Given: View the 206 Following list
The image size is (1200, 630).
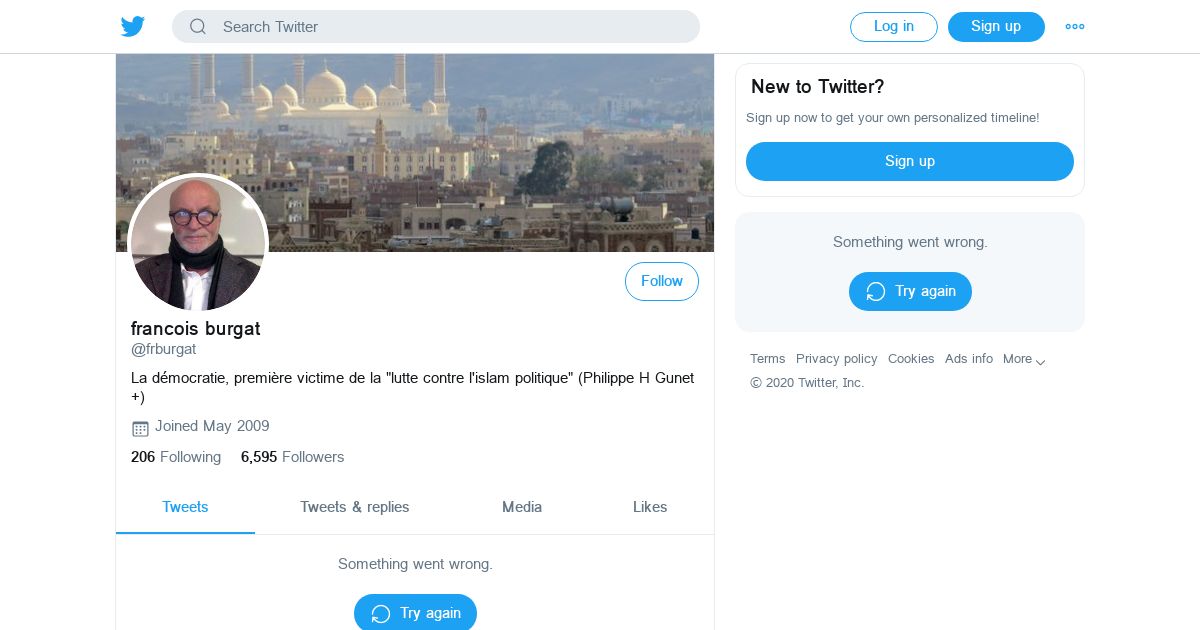Looking at the screenshot, I should pos(176,457).
